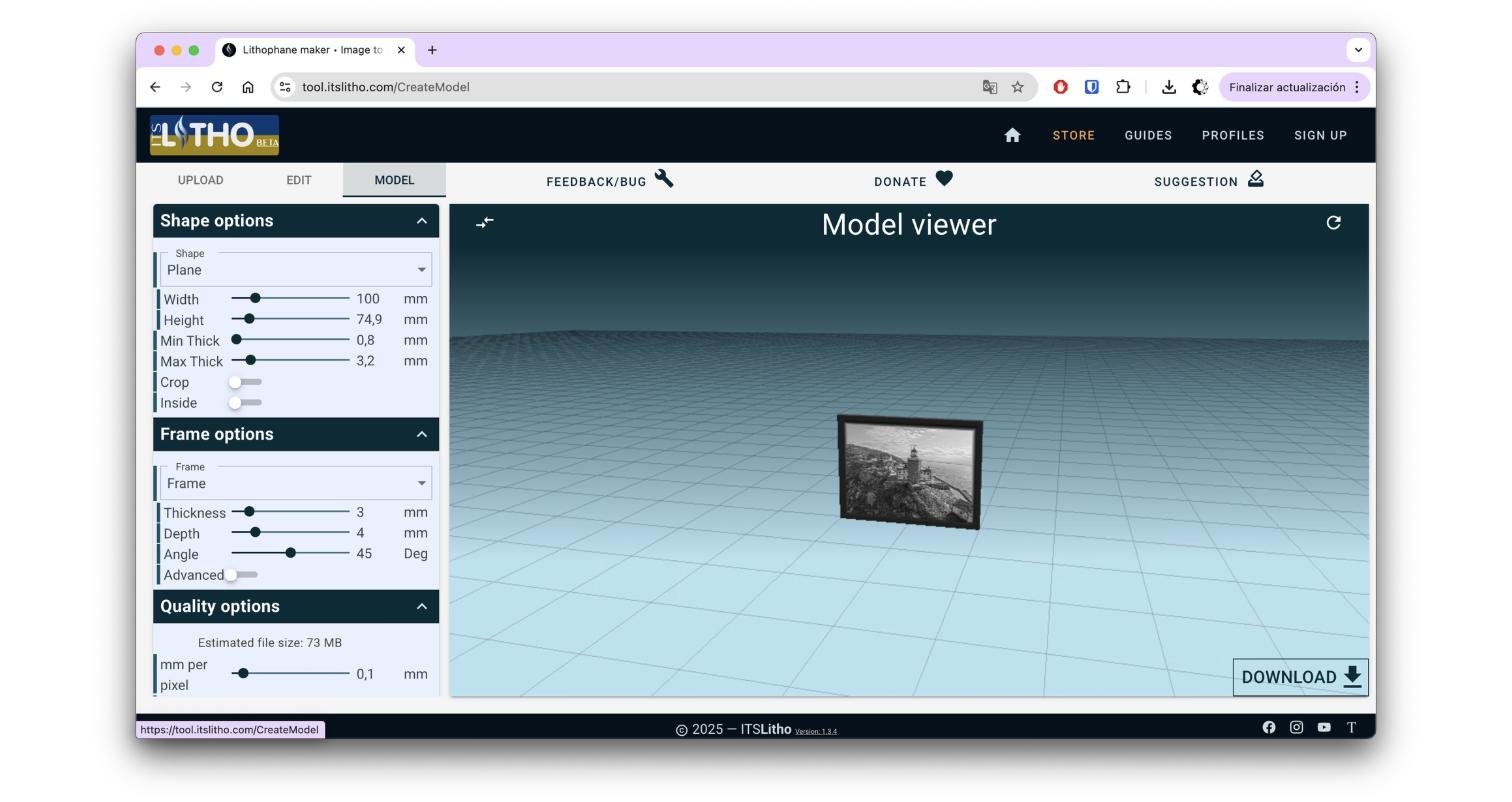
Task: Open the browser home page
Action: tap(248, 87)
